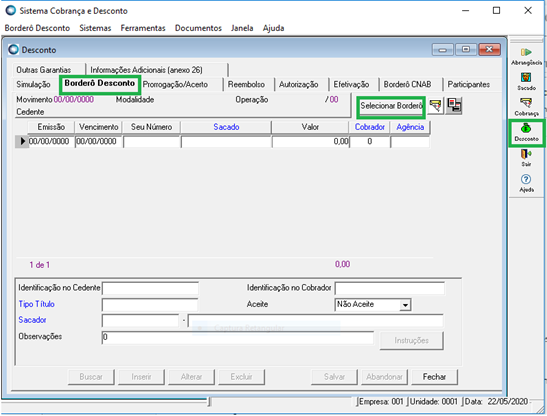Switch to the Participantes tab
This screenshot has width=547, height=416.
[x=469, y=84]
